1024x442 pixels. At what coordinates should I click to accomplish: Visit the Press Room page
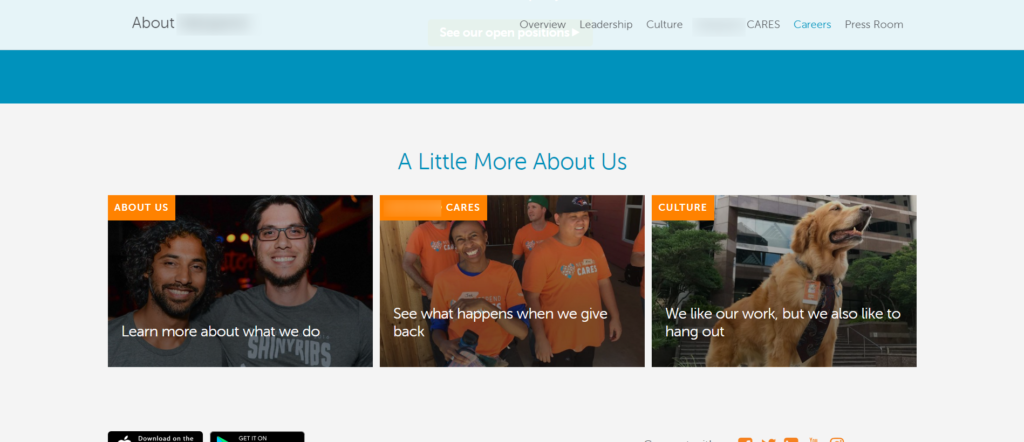[874, 25]
